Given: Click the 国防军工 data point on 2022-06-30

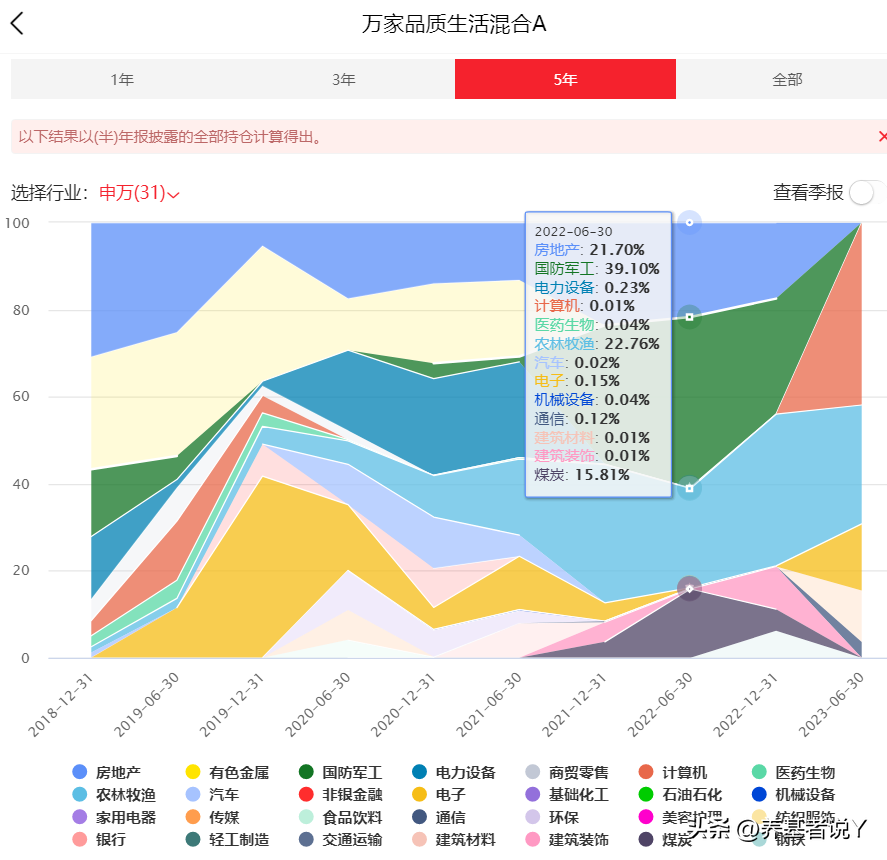Looking at the screenshot, I should [x=689, y=317].
